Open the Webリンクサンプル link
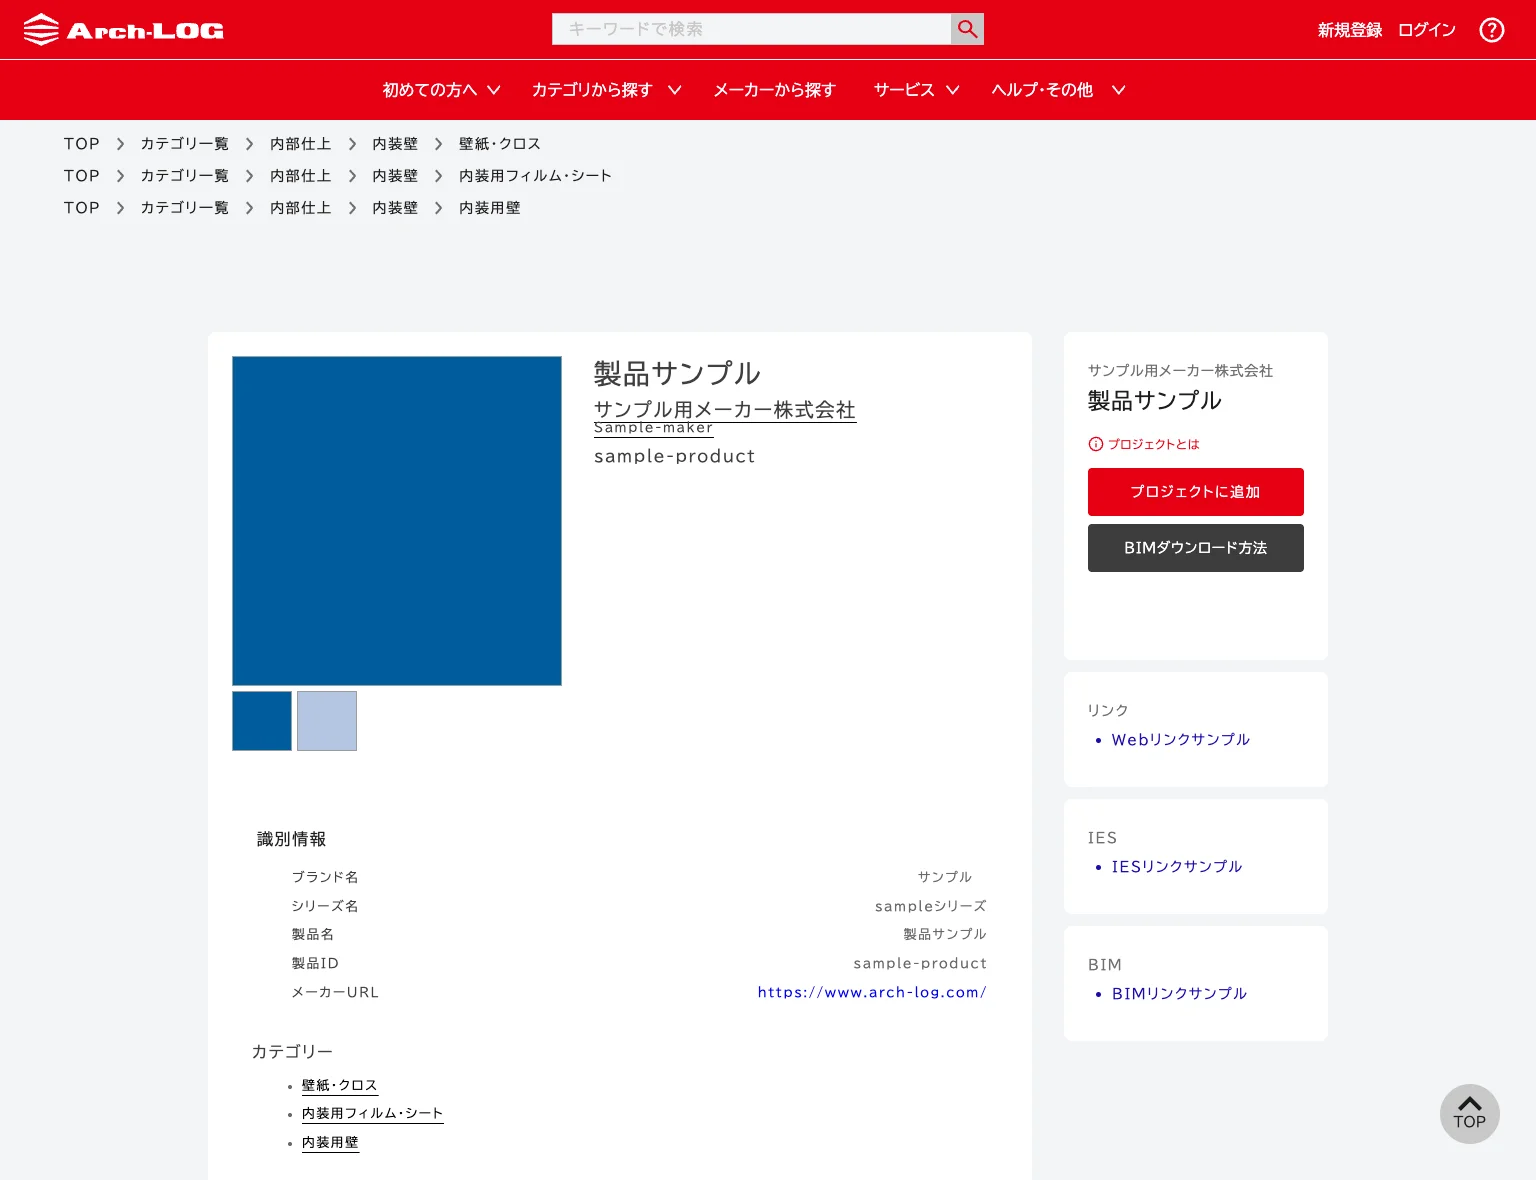 (1180, 740)
